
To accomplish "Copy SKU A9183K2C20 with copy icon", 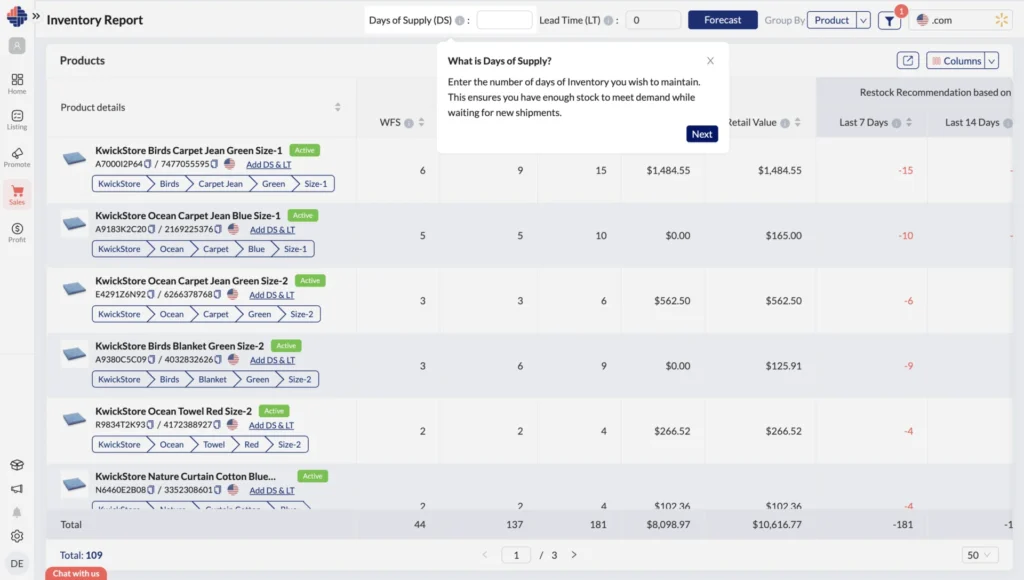I will tap(152, 229).
